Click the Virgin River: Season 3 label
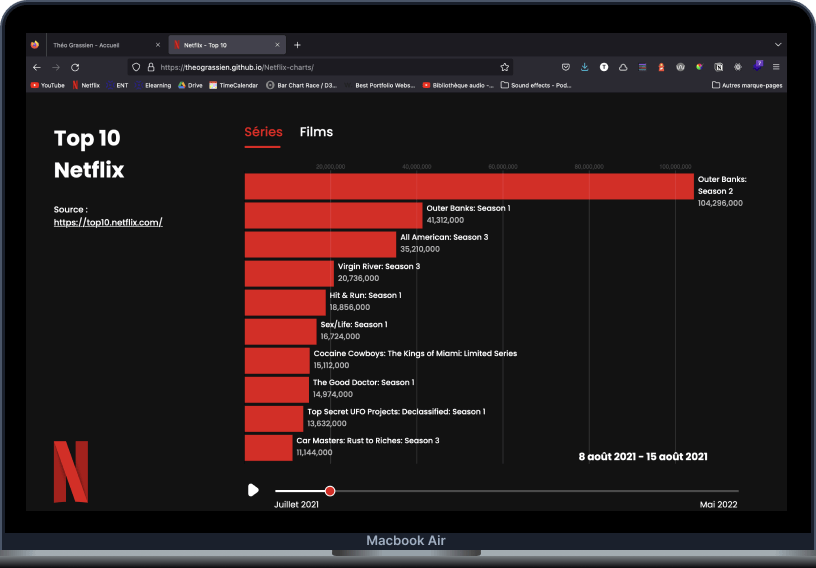 pos(379,267)
